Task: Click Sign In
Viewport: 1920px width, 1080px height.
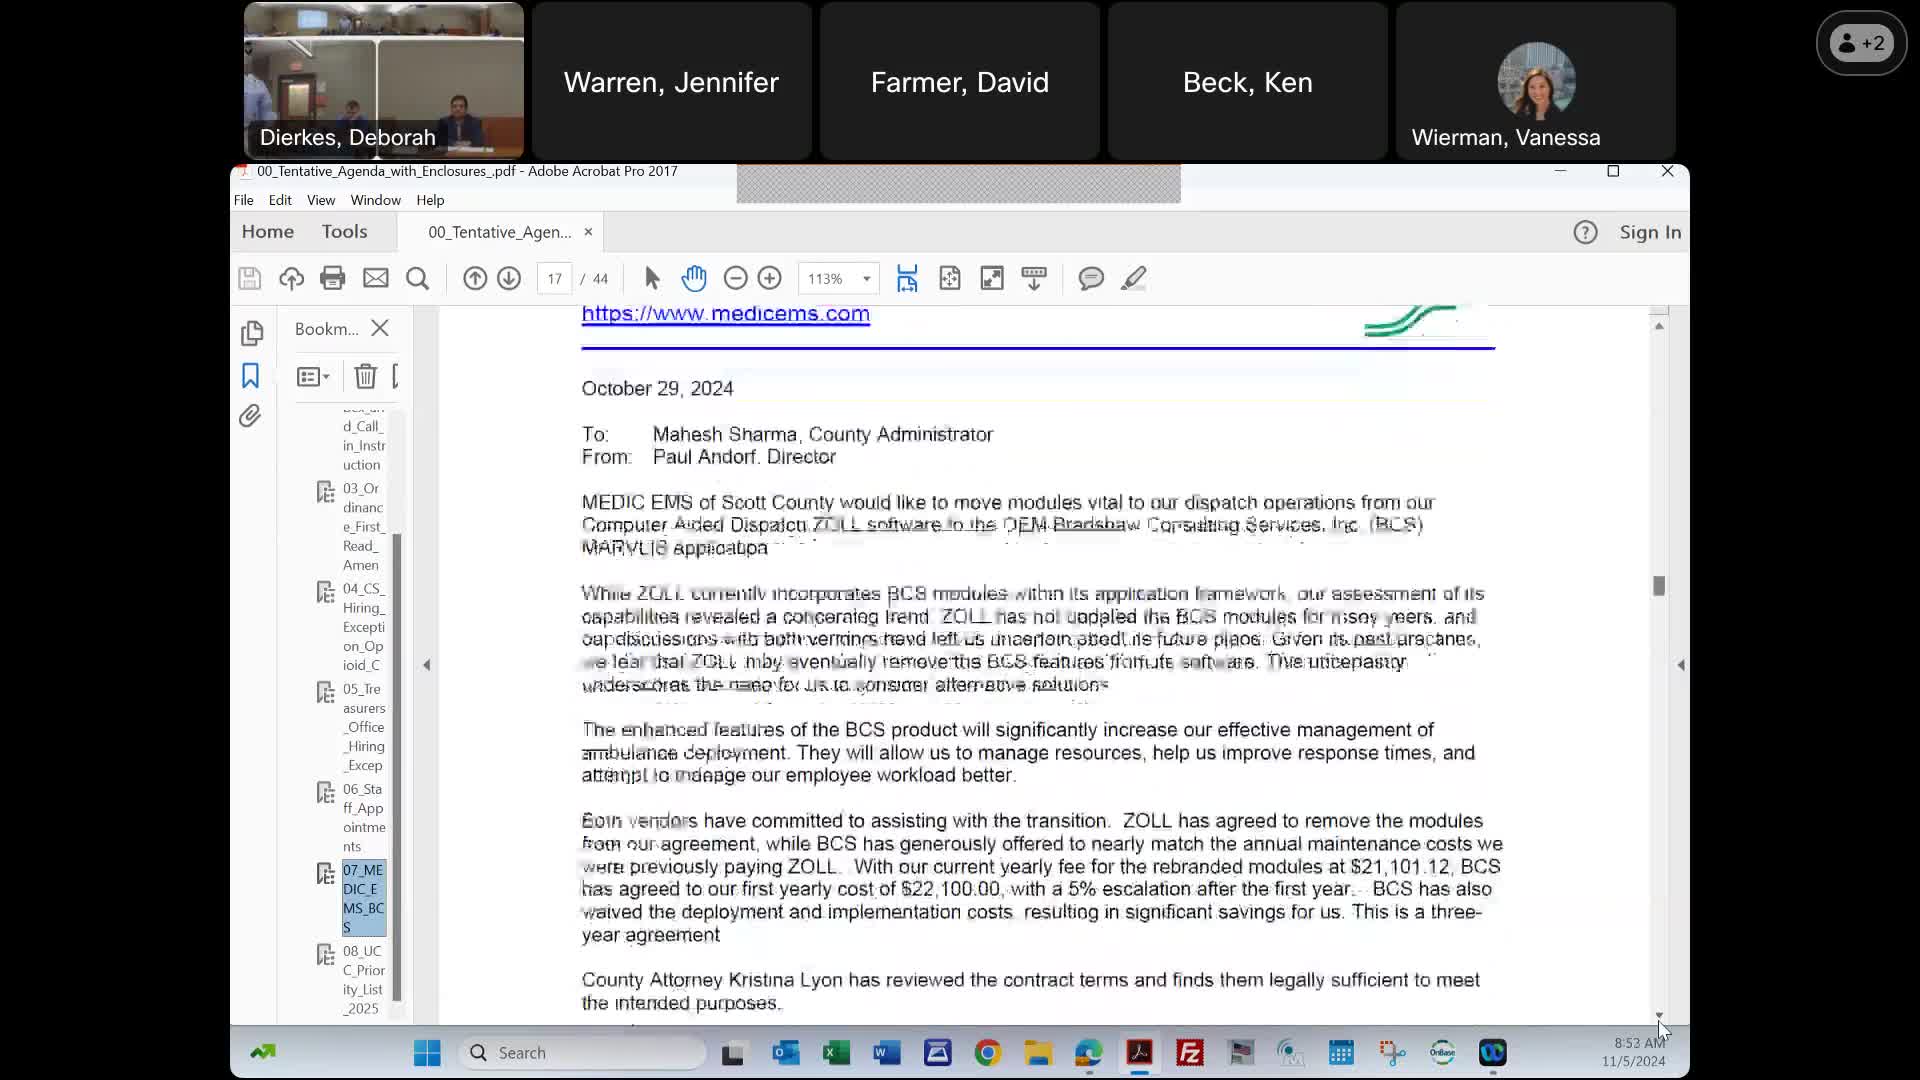Action: coord(1650,232)
